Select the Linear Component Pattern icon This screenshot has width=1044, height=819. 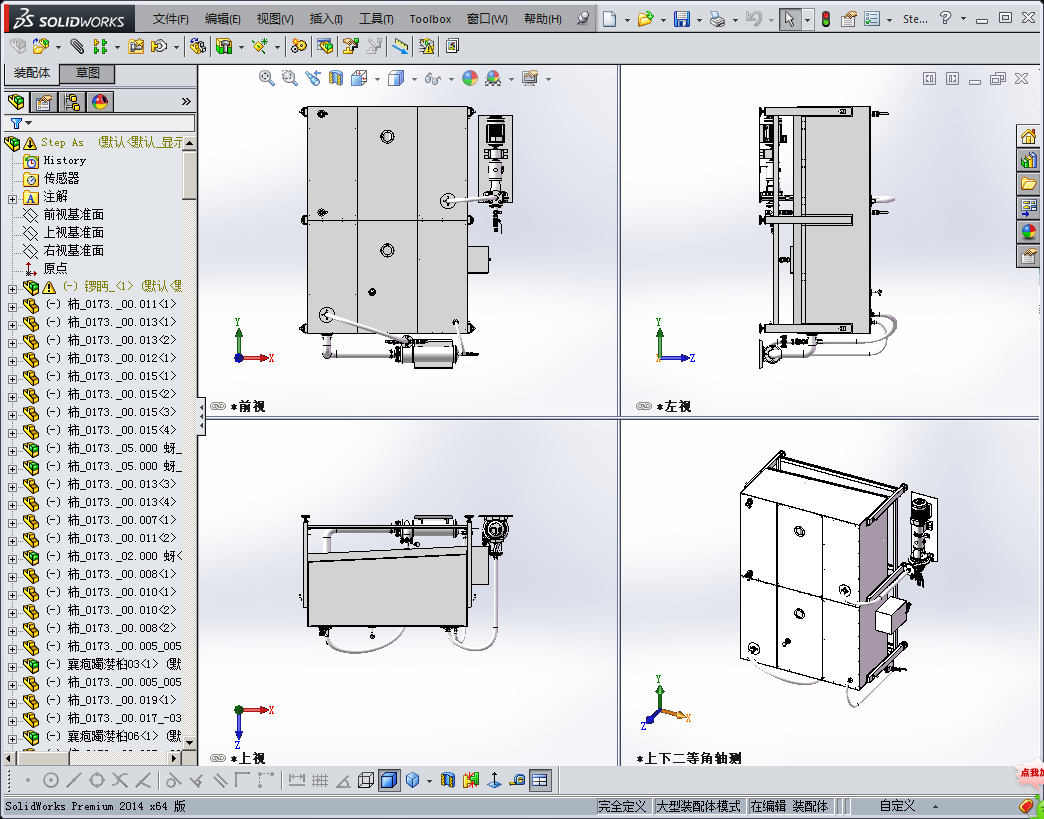(101, 46)
